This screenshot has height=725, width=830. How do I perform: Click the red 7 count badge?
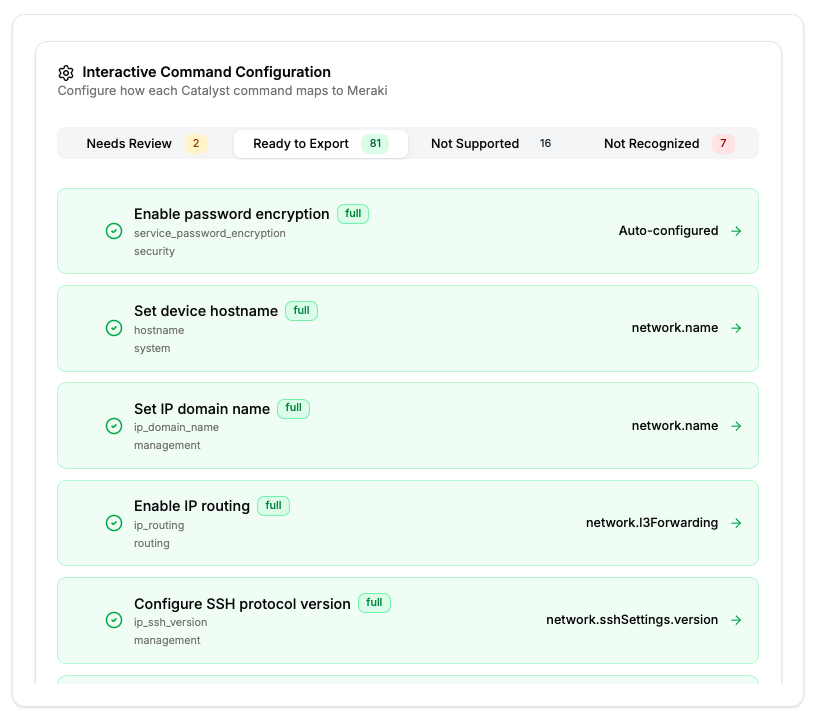point(723,144)
